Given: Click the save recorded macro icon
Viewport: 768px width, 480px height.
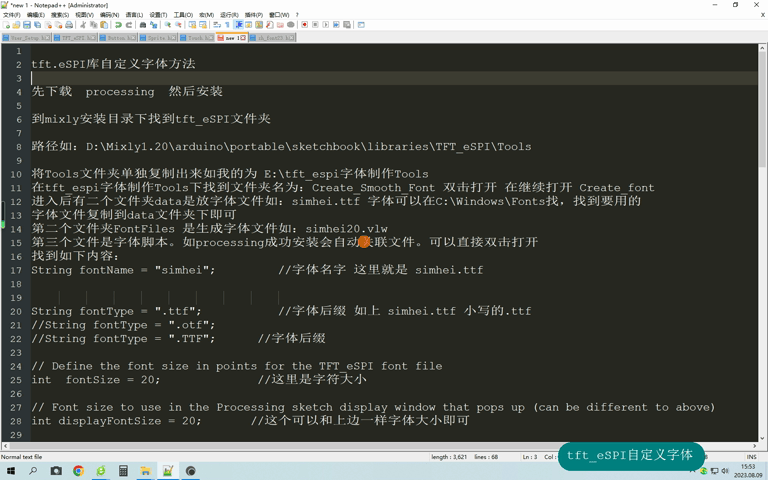Looking at the screenshot, I should [347, 24].
